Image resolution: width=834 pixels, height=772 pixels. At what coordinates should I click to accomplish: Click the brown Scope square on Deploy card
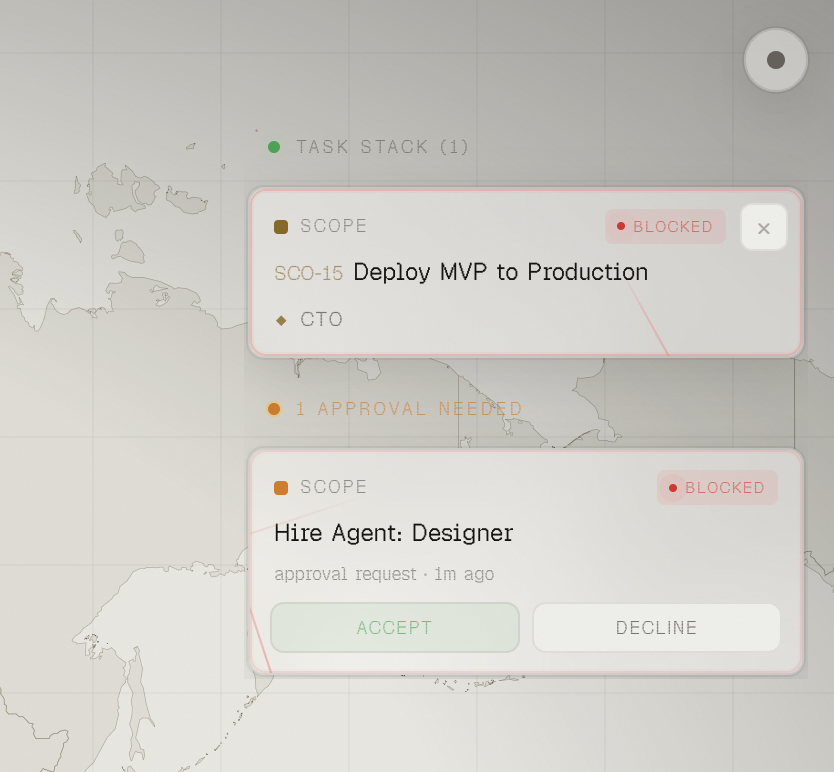(281, 227)
